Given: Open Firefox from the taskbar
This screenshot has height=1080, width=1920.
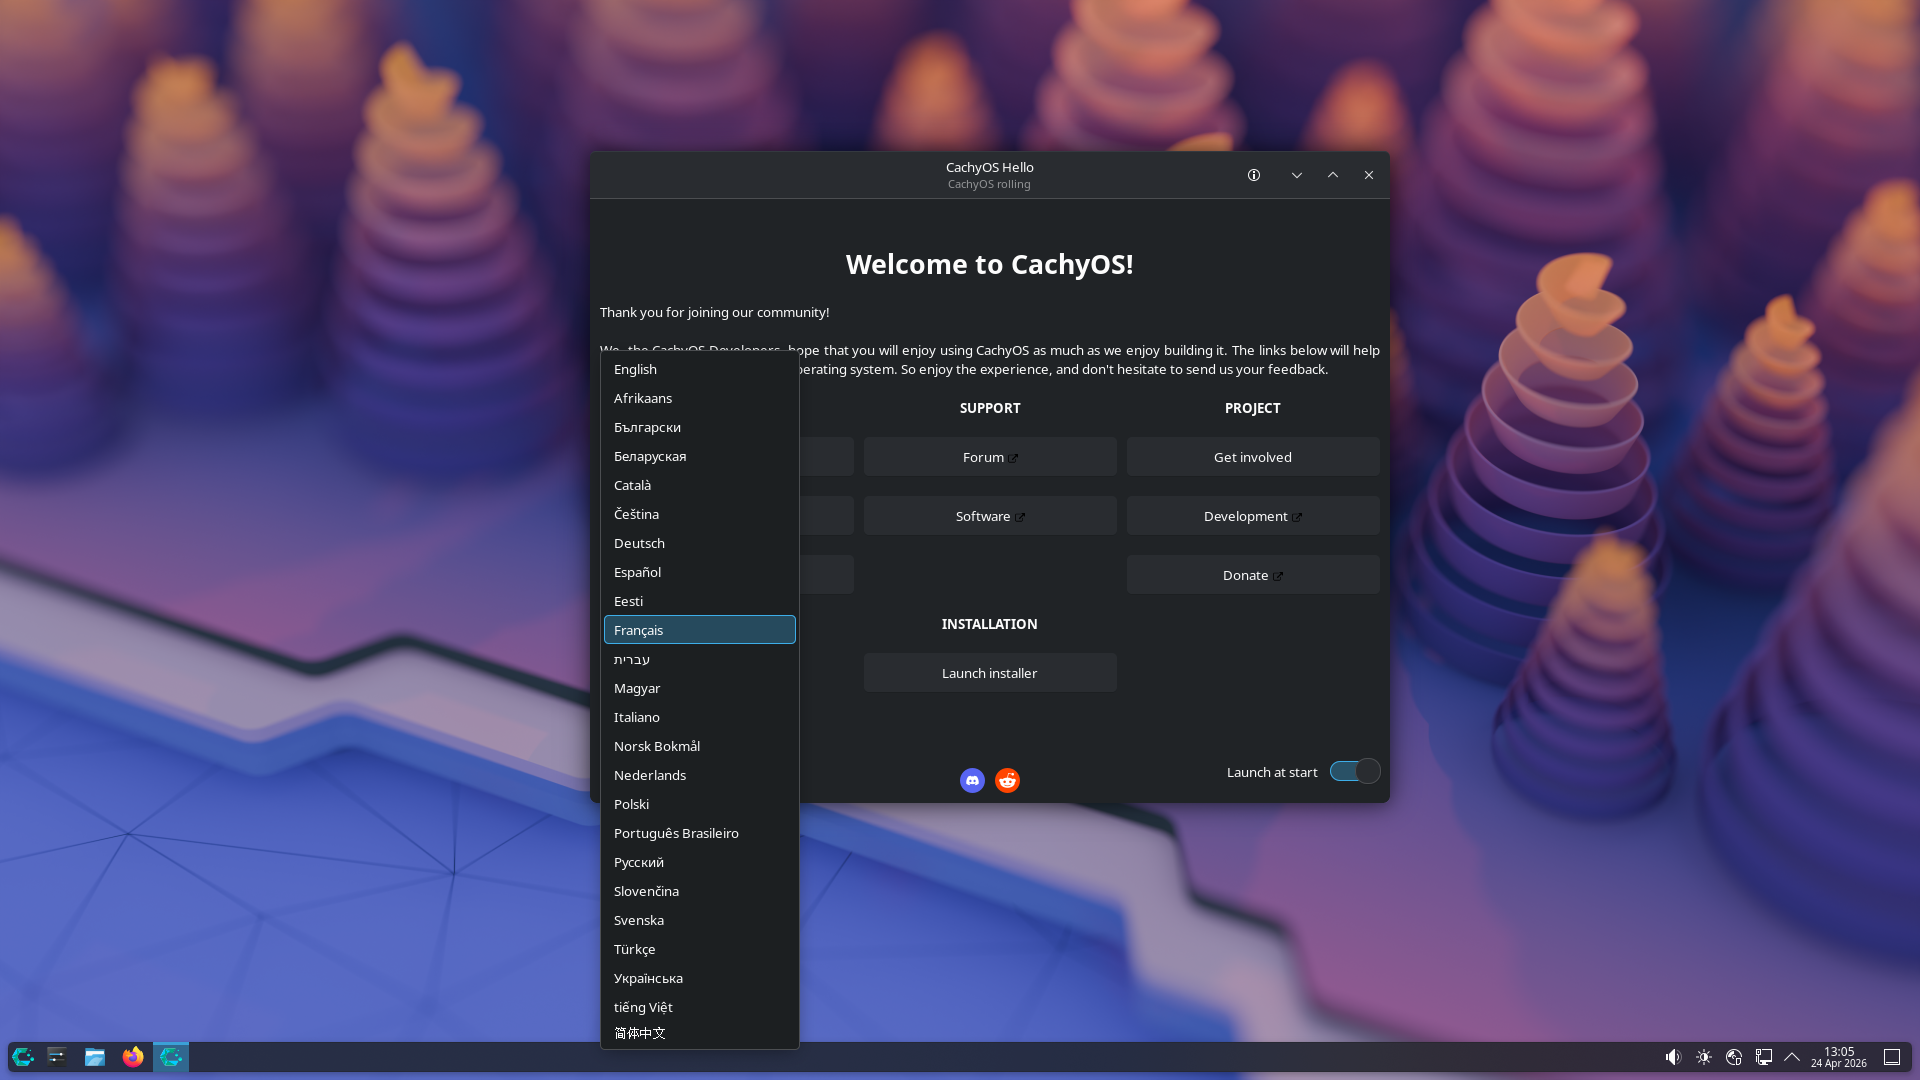Looking at the screenshot, I should click(x=133, y=1057).
